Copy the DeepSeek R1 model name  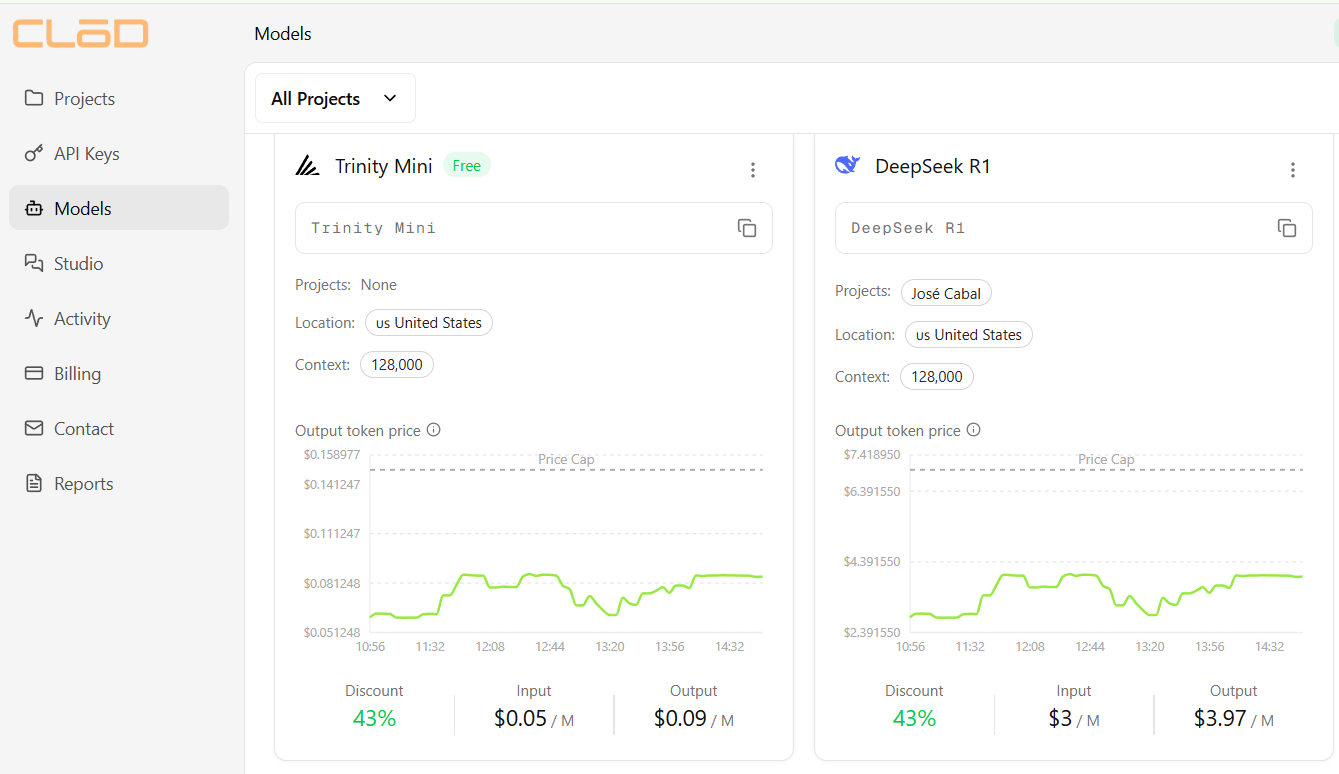[1286, 227]
